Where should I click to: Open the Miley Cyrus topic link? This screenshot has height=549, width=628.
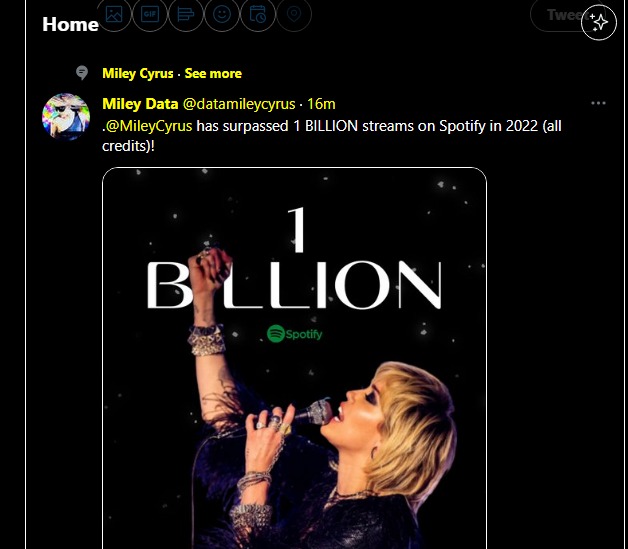pos(138,73)
